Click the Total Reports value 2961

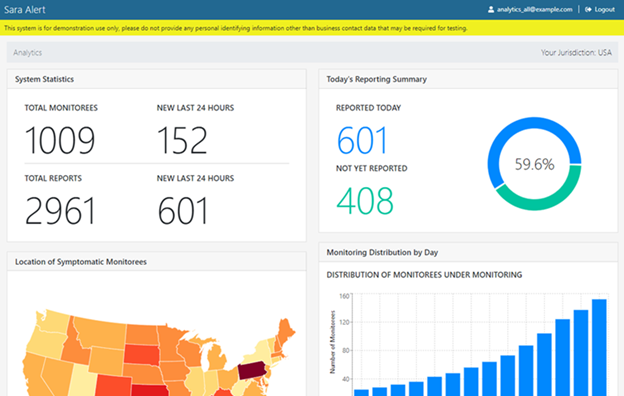60,211
